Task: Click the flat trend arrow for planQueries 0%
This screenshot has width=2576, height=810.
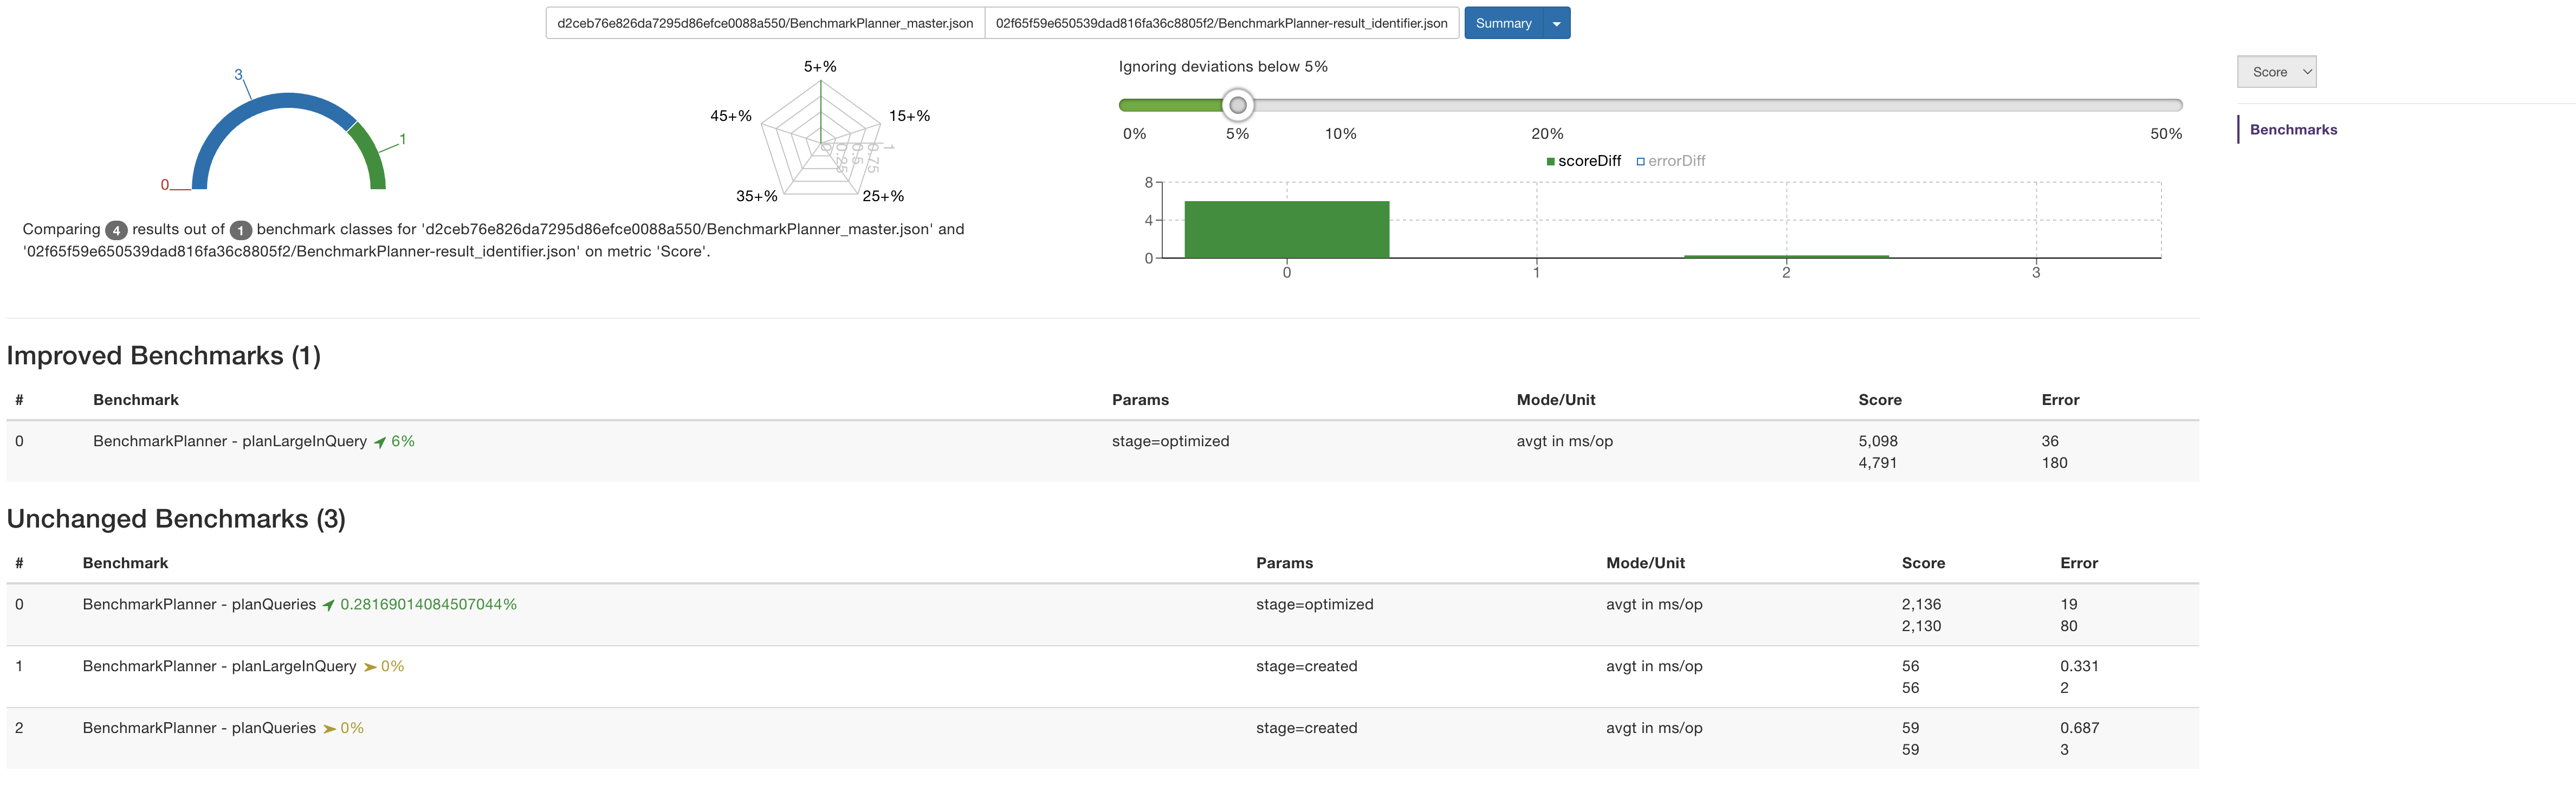Action: 329,729
